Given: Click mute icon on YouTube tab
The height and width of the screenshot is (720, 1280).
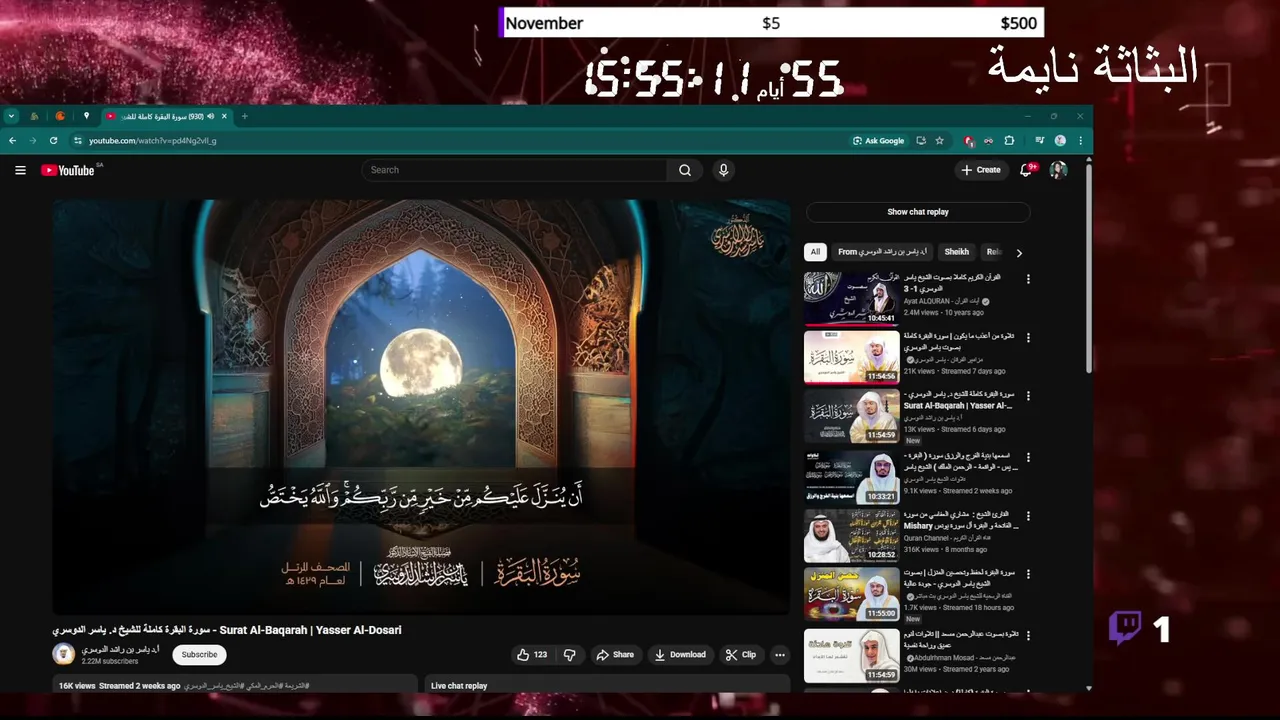Looking at the screenshot, I should pyautogui.click(x=211, y=116).
